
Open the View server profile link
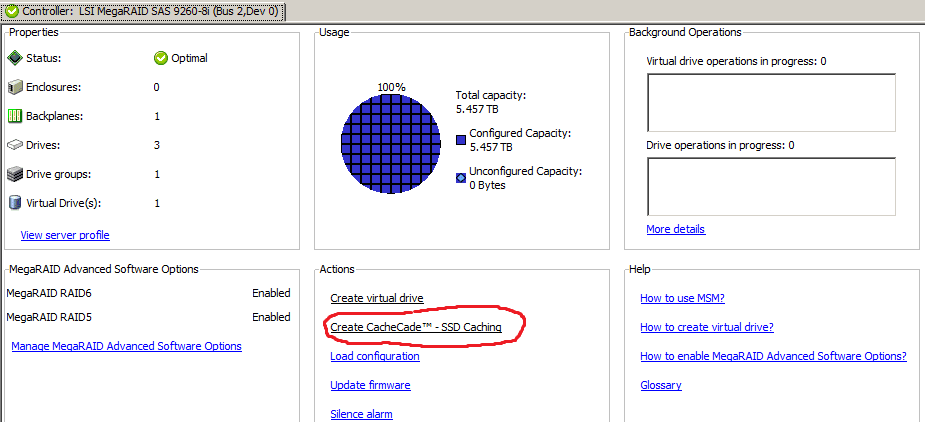(x=65, y=235)
